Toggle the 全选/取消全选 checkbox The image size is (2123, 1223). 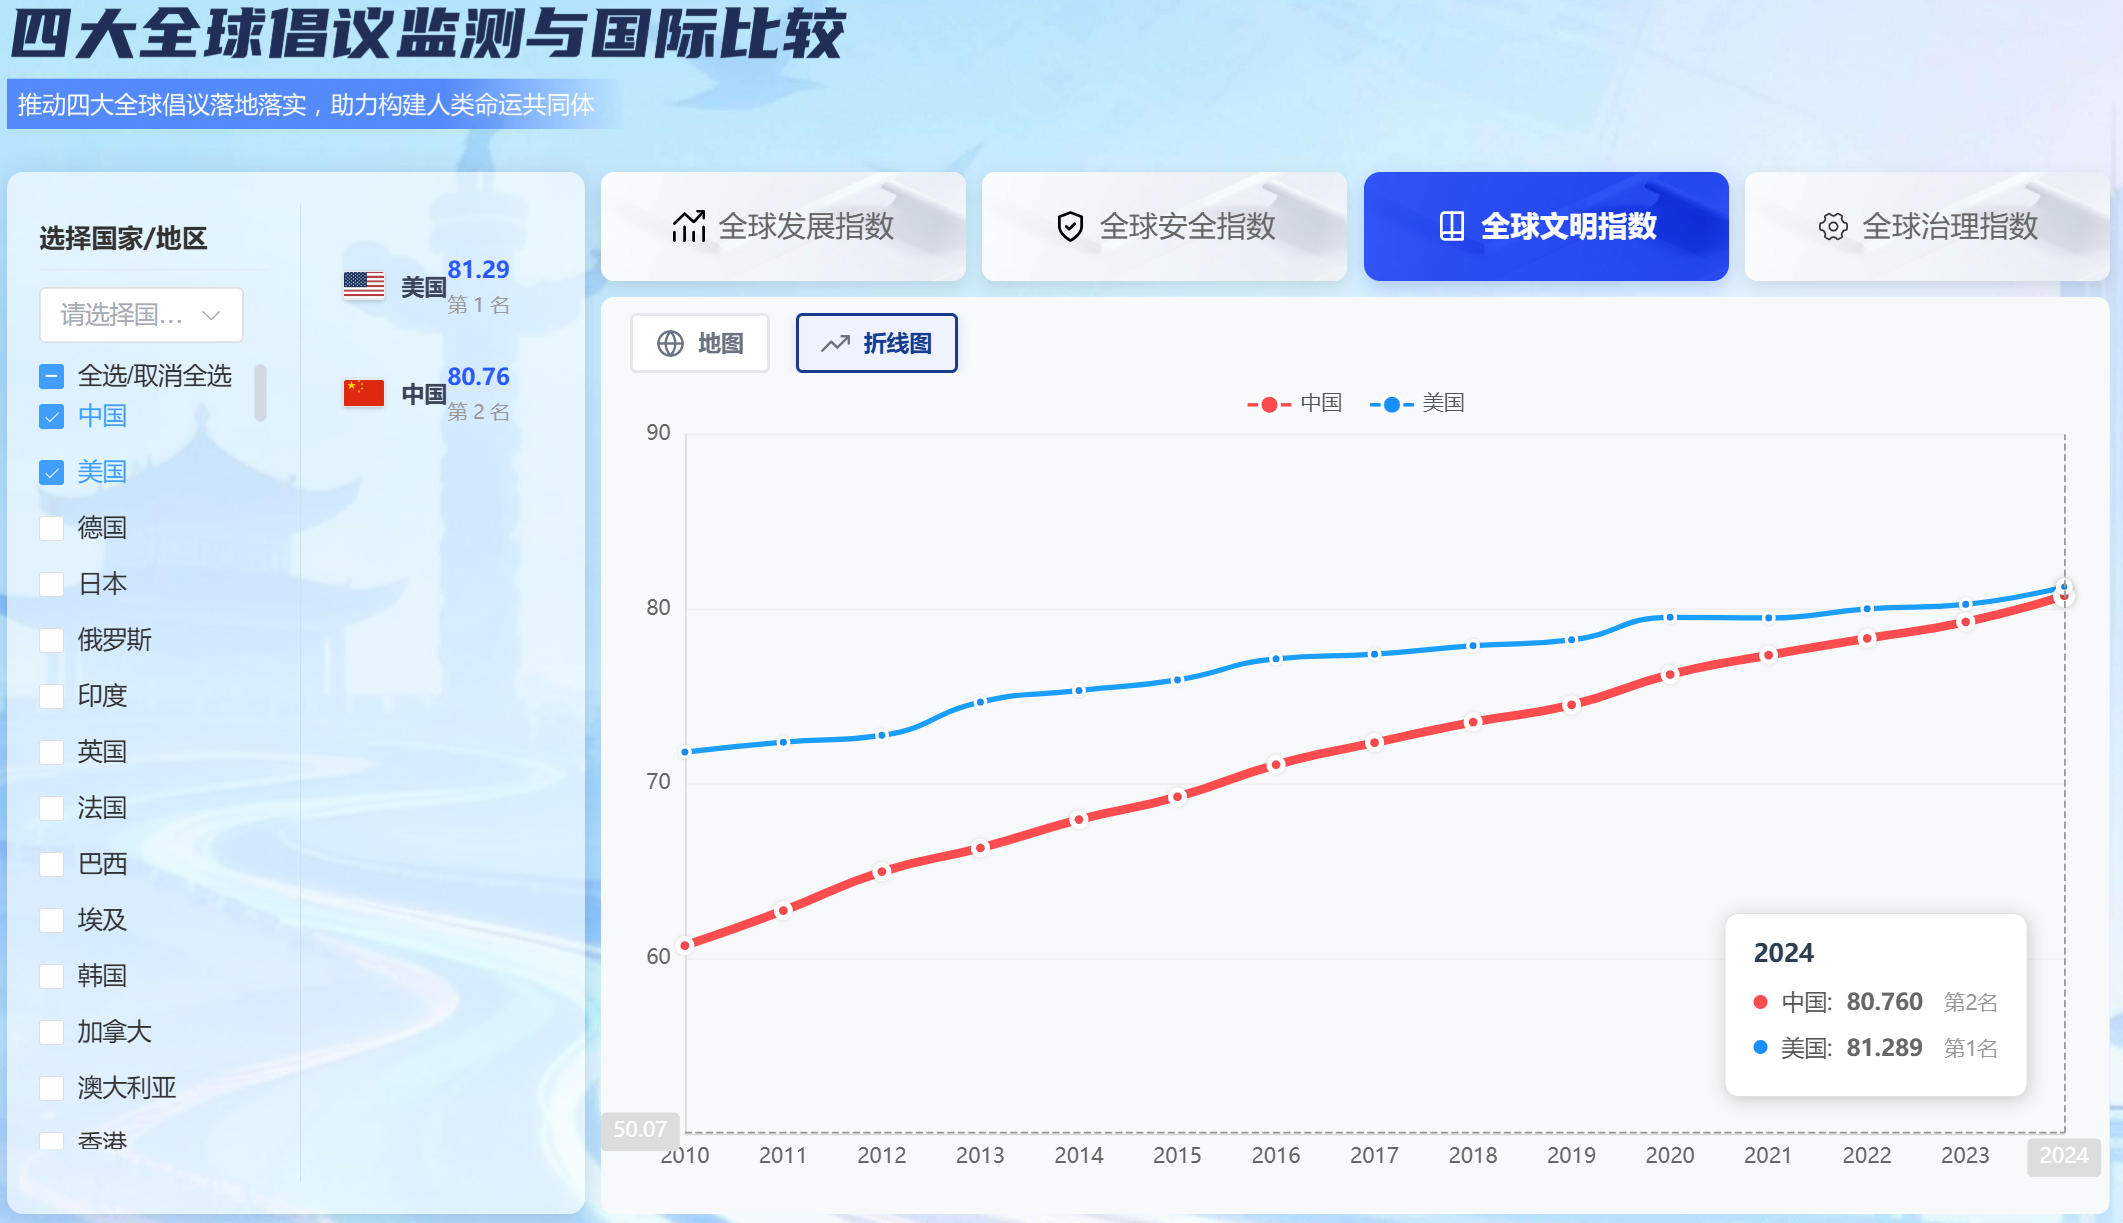(52, 376)
